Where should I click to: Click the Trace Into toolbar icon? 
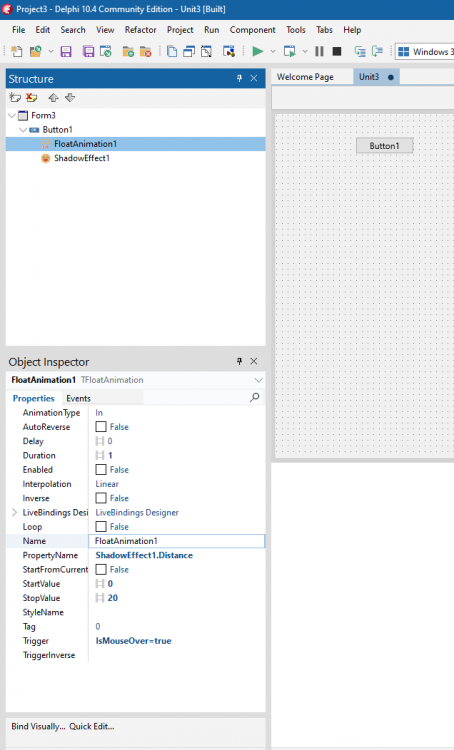pyautogui.click(x=360, y=51)
